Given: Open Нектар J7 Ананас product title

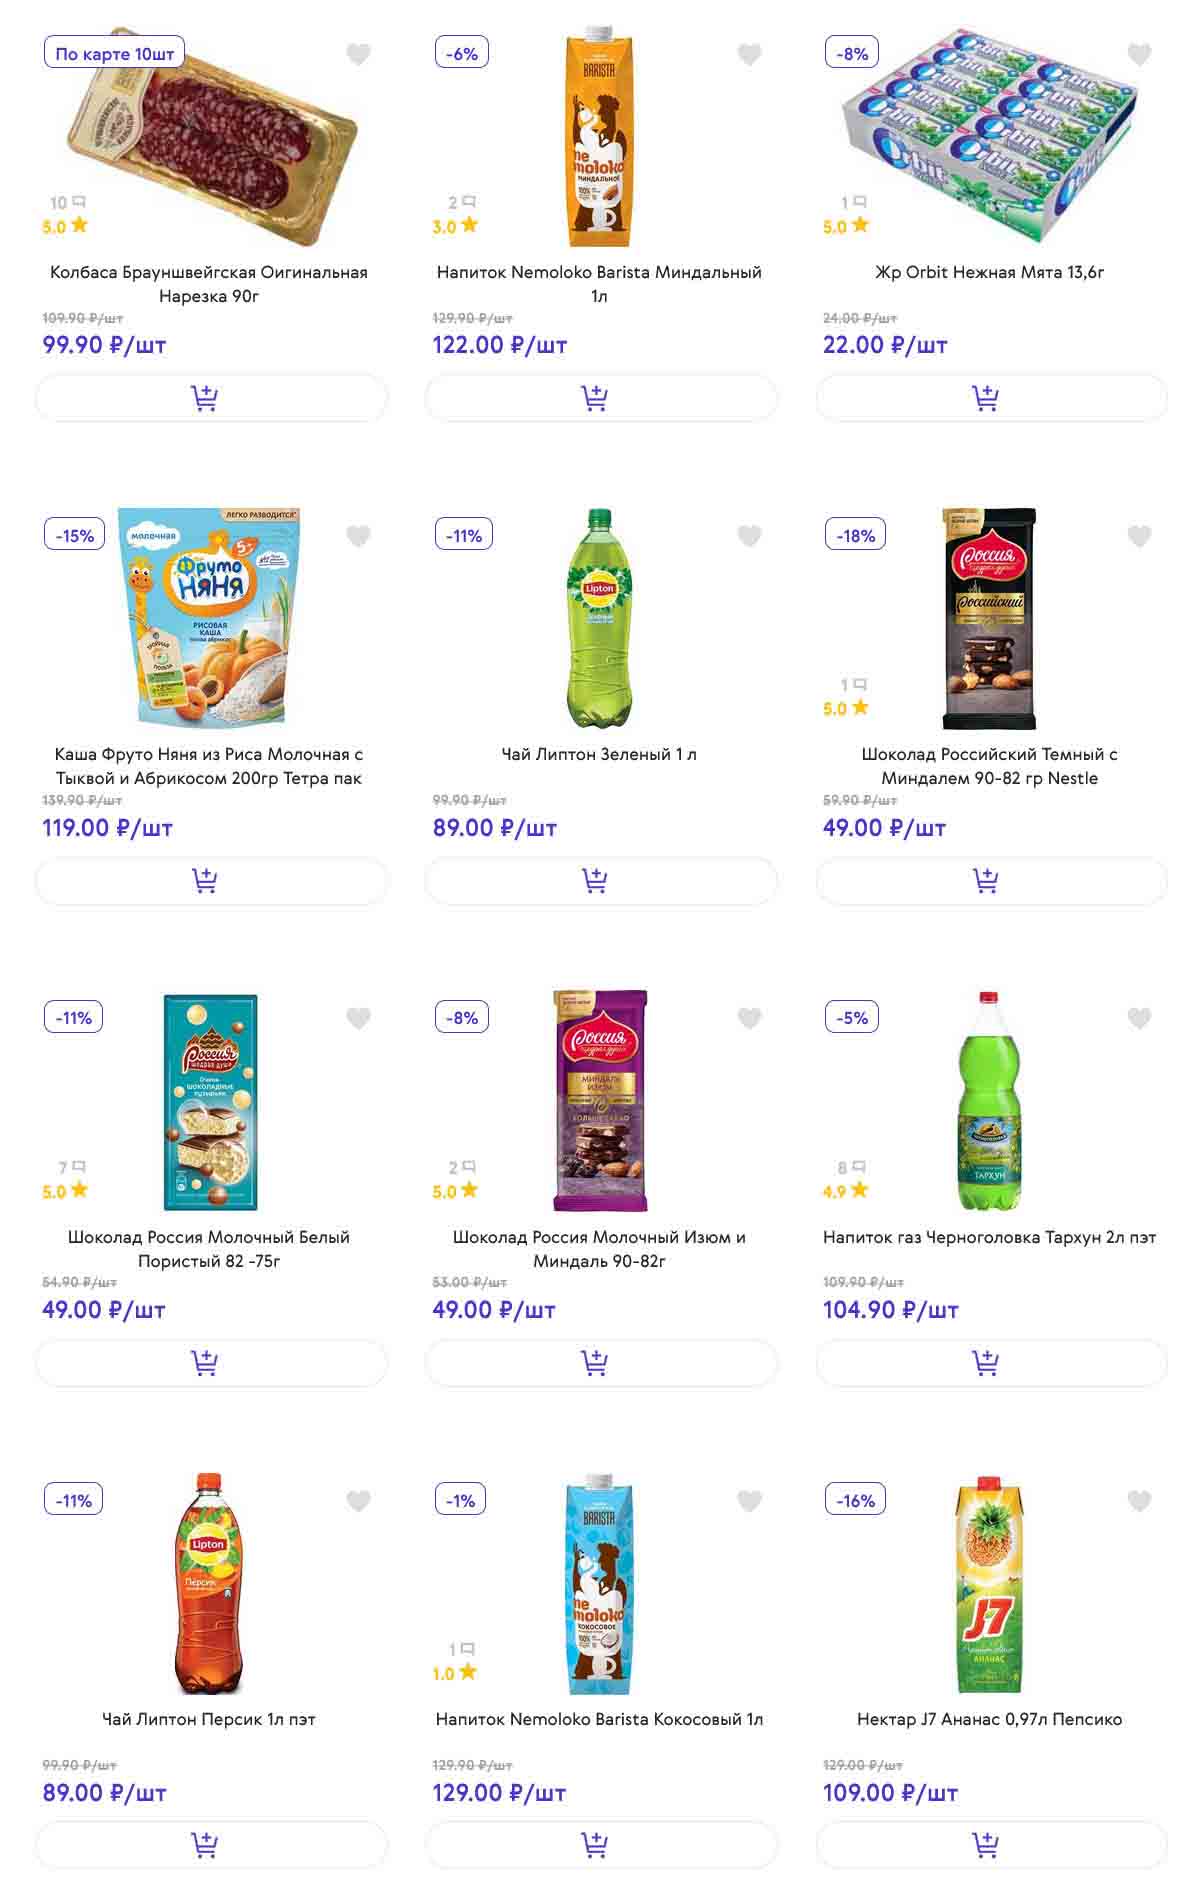Looking at the screenshot, I should [989, 1719].
